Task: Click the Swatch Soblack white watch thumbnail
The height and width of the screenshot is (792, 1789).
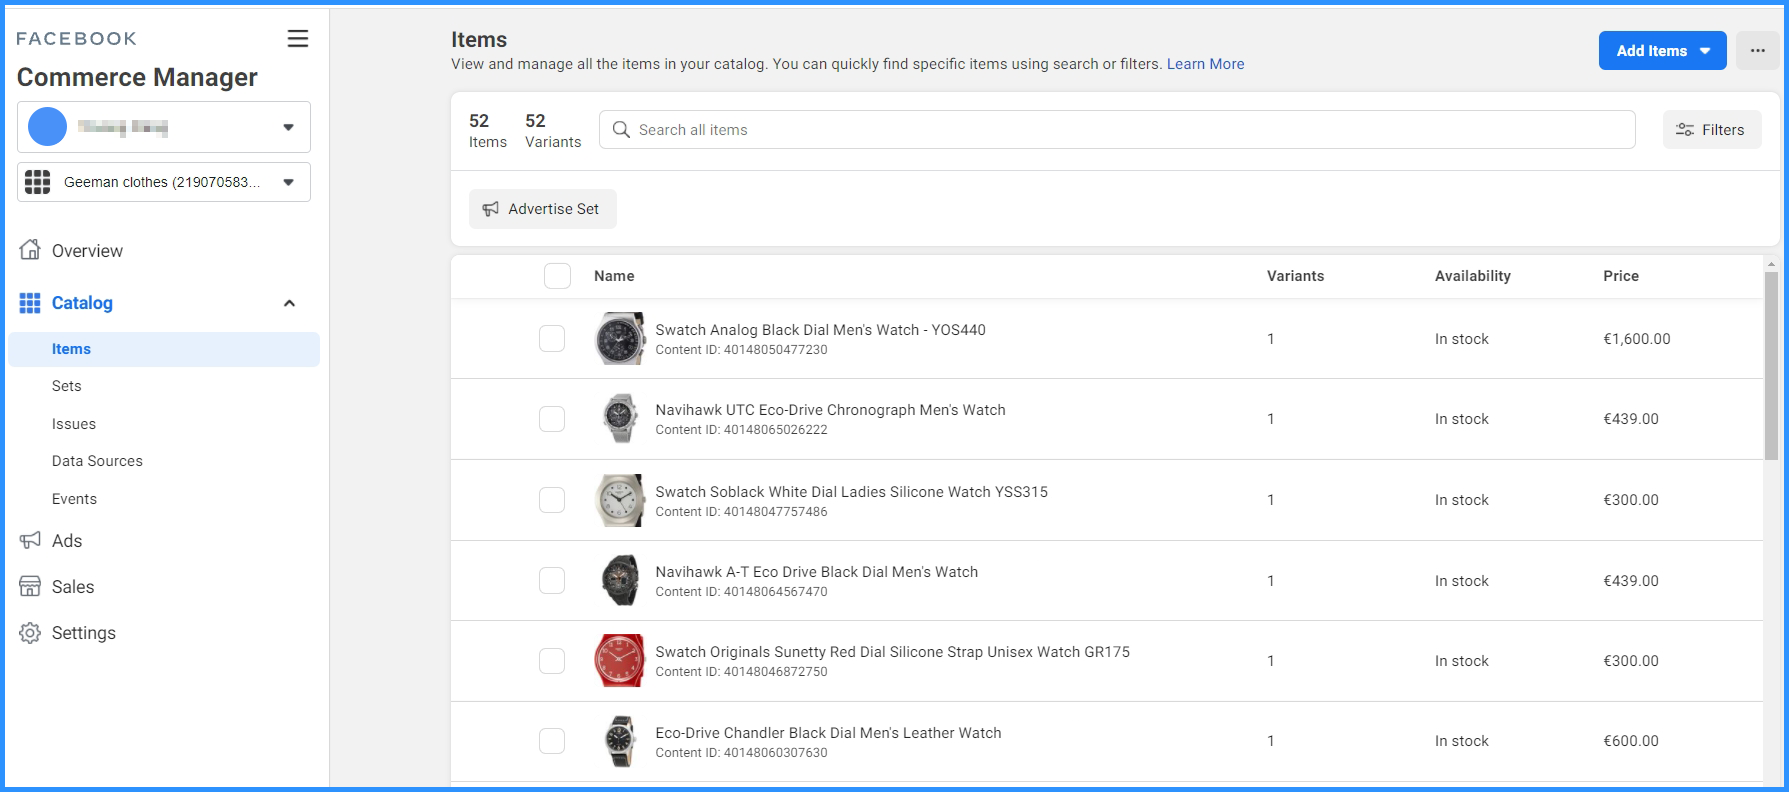Action: [620, 500]
